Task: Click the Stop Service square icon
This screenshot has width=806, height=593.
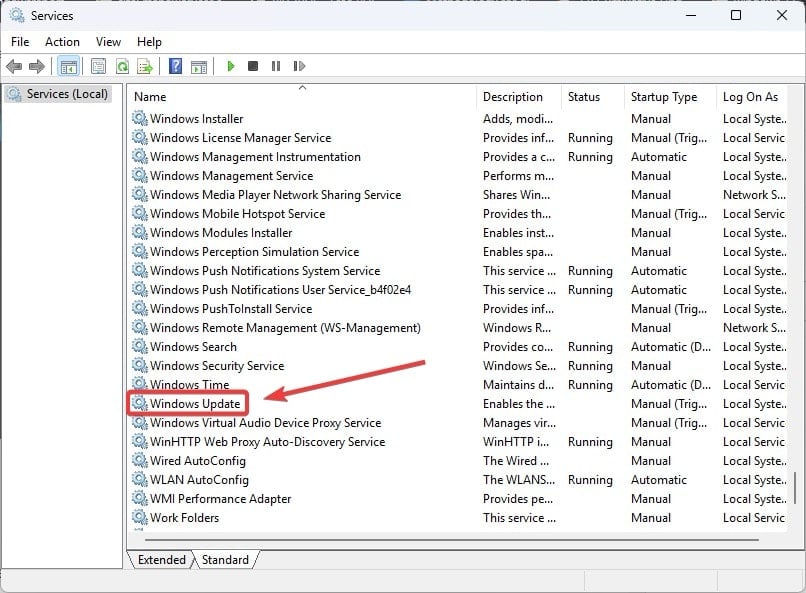Action: tap(253, 66)
